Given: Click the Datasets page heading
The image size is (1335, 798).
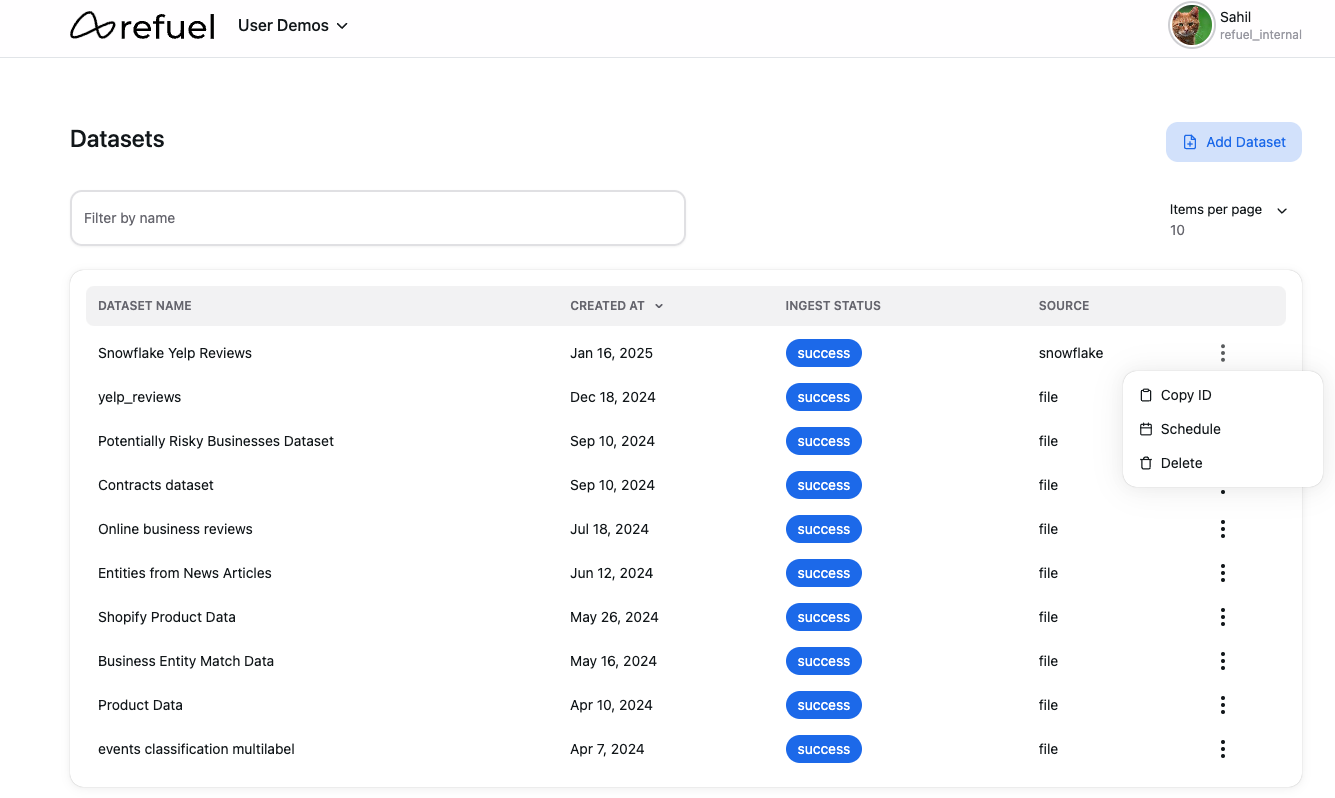Looking at the screenshot, I should point(117,139).
